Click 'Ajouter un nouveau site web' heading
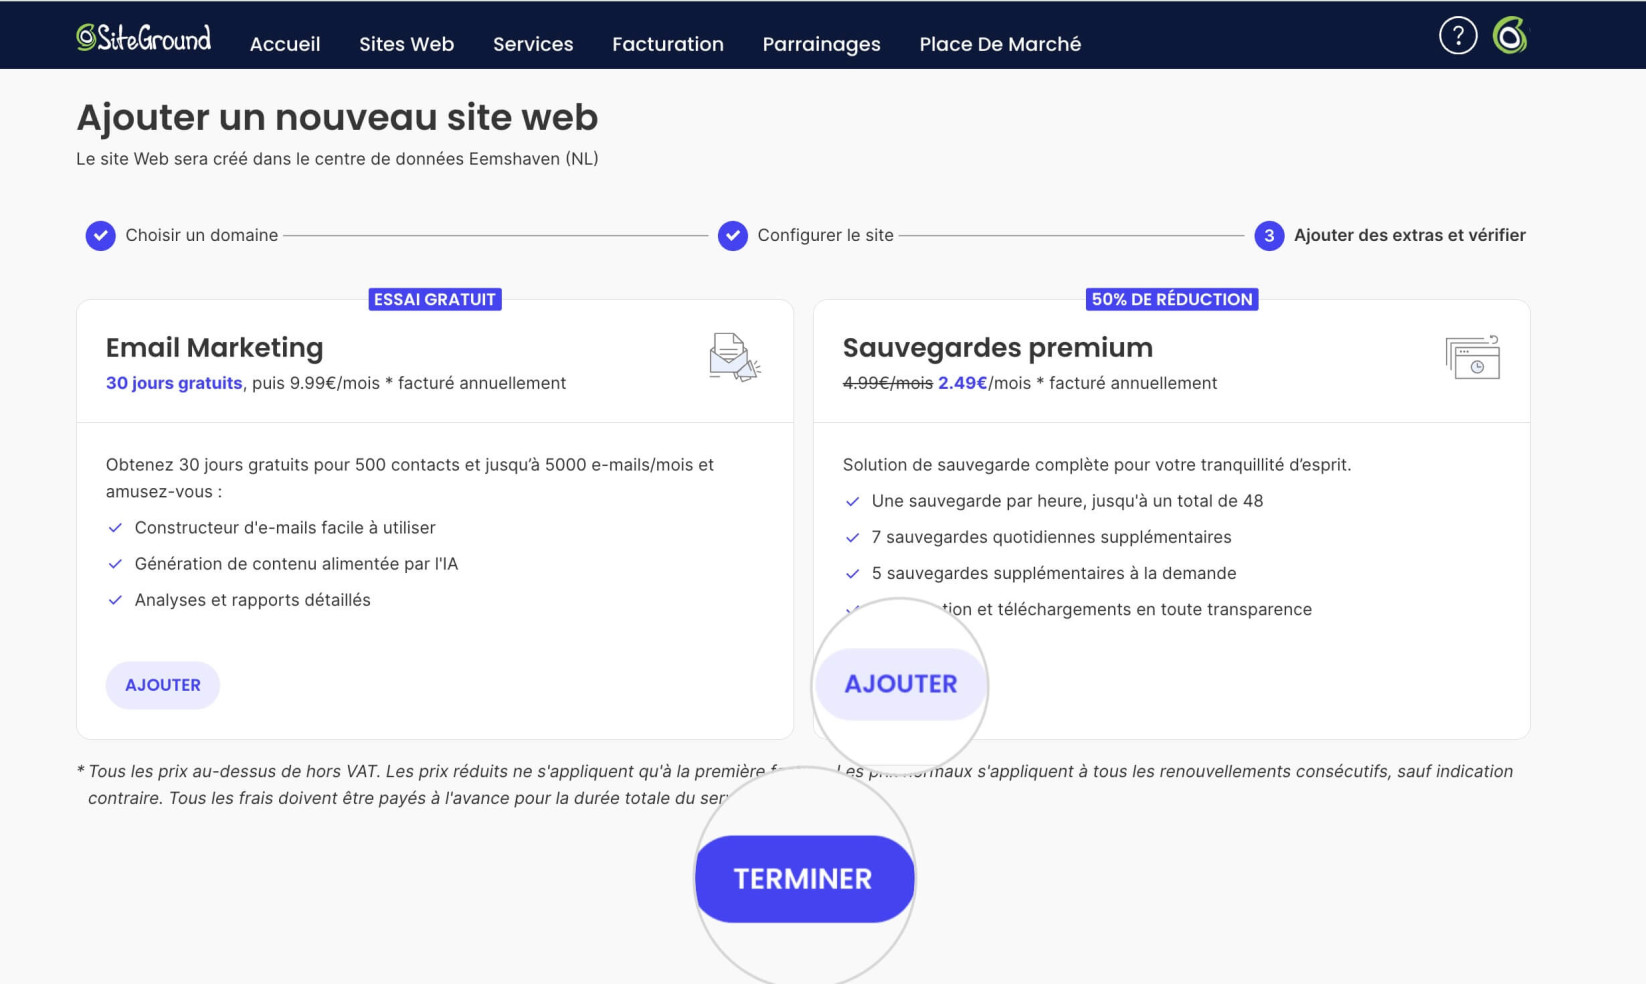This screenshot has height=984, width=1646. coord(337,117)
